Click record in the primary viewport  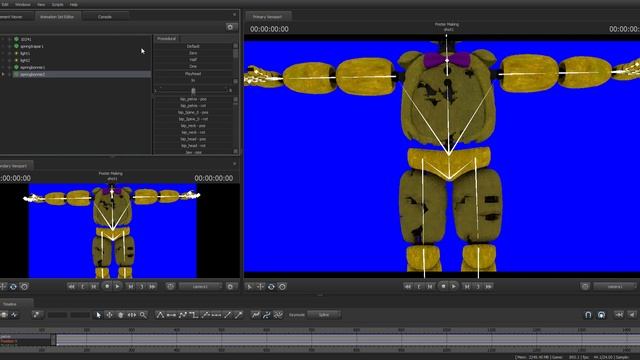[x=443, y=287]
